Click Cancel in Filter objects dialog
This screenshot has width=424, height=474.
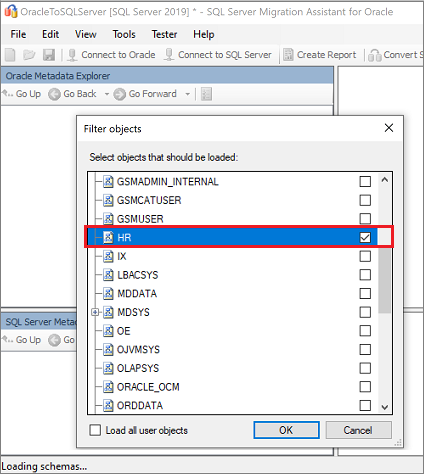click(358, 430)
